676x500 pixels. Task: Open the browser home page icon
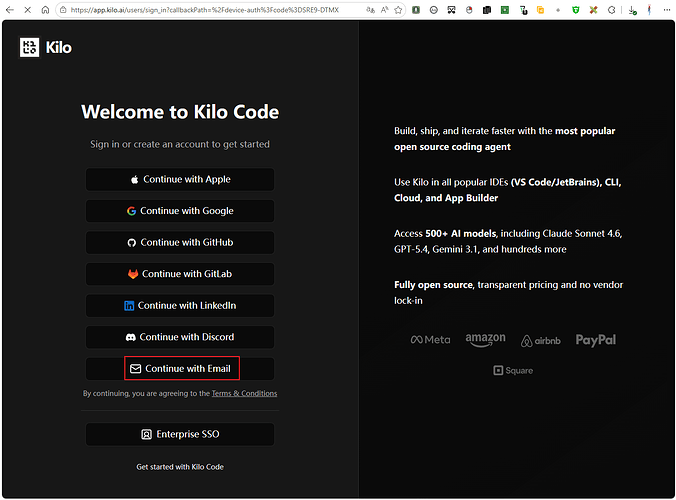(45, 9)
